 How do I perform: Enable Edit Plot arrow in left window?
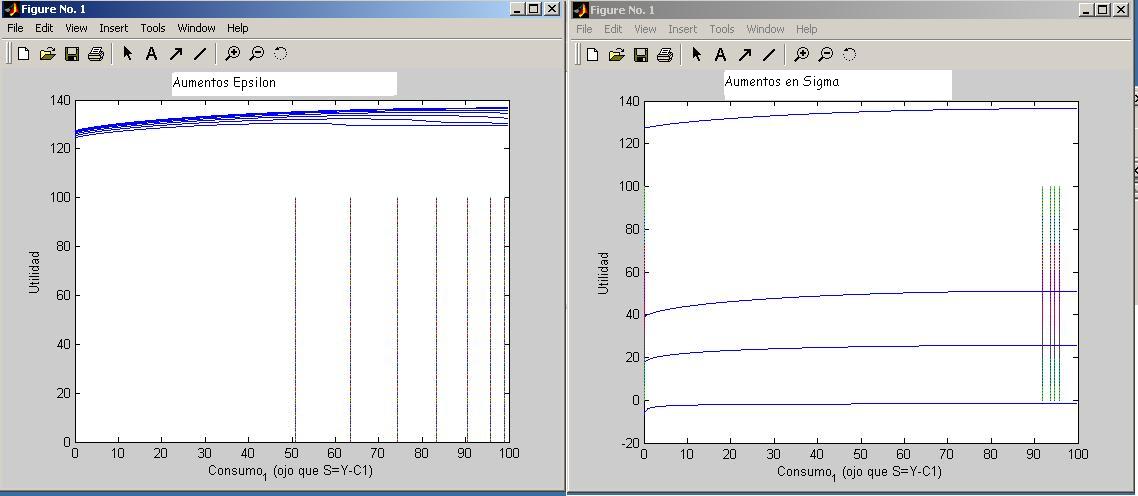[x=127, y=54]
